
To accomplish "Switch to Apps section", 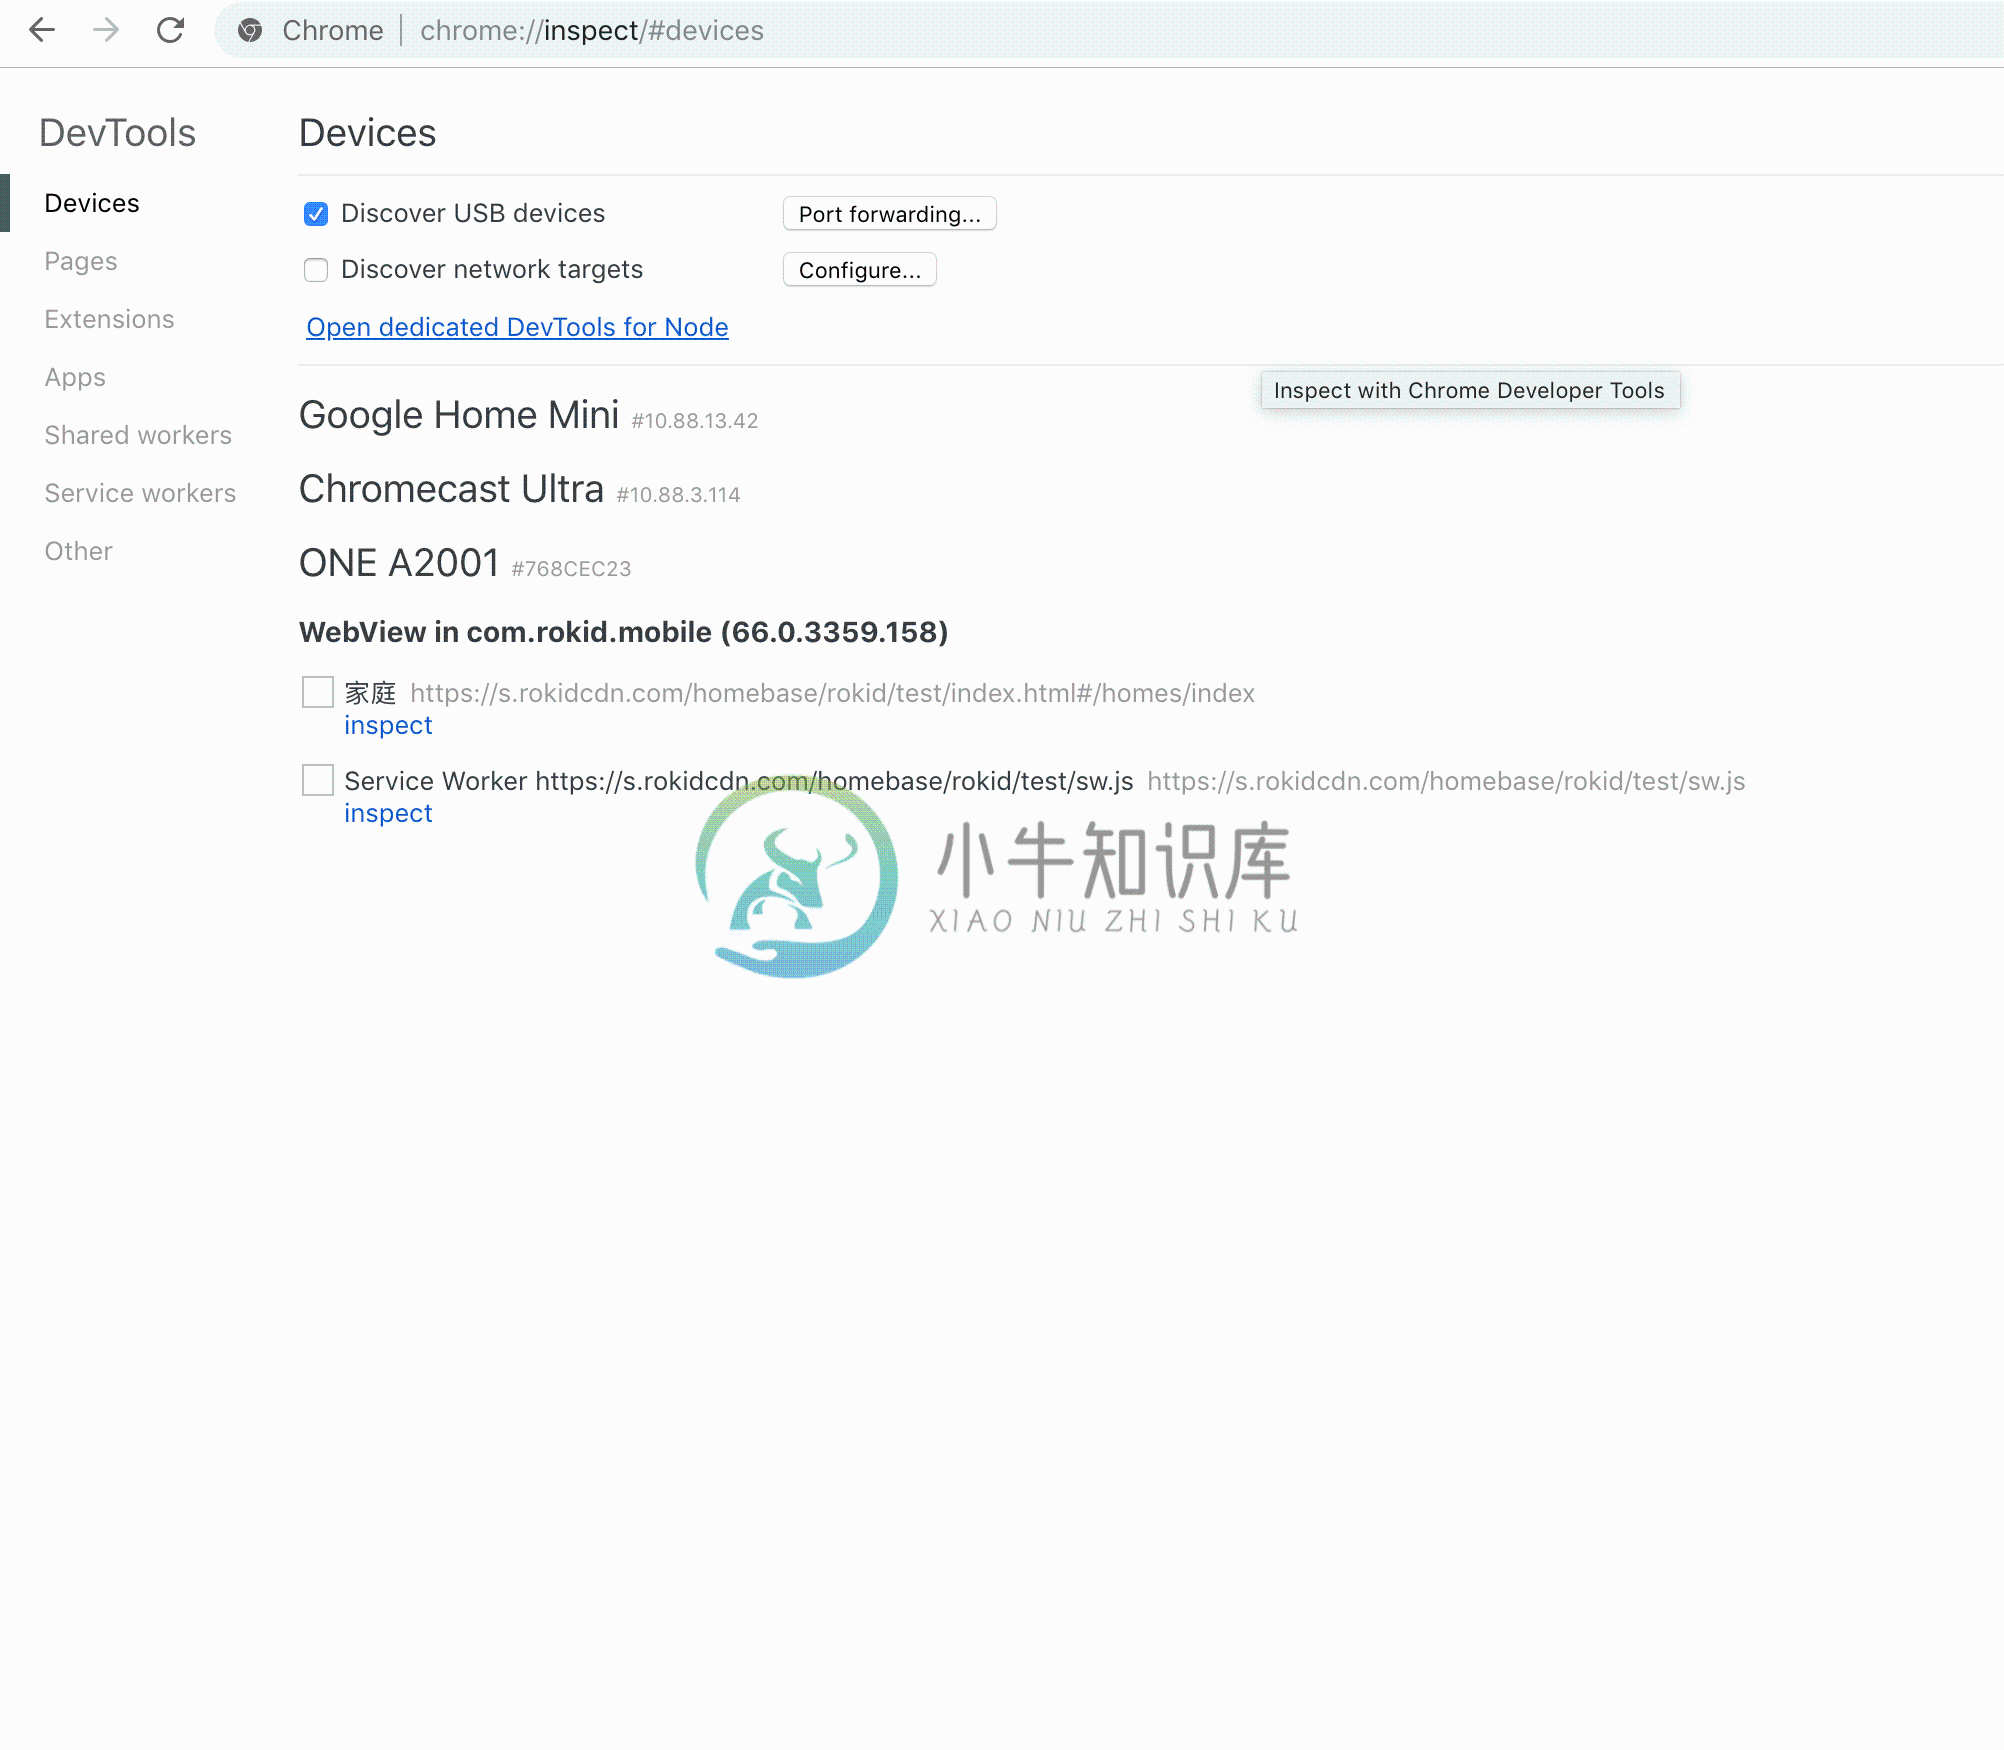I will pyautogui.click(x=75, y=377).
